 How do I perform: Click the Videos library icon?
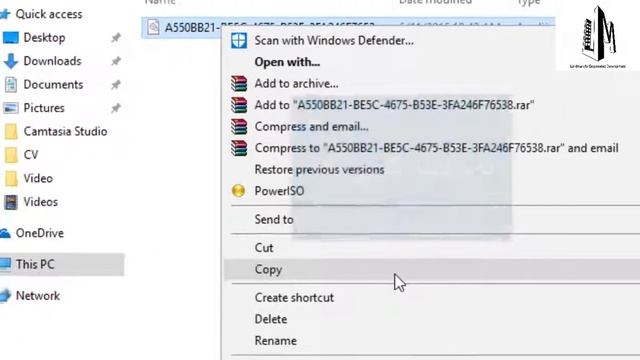coord(11,202)
